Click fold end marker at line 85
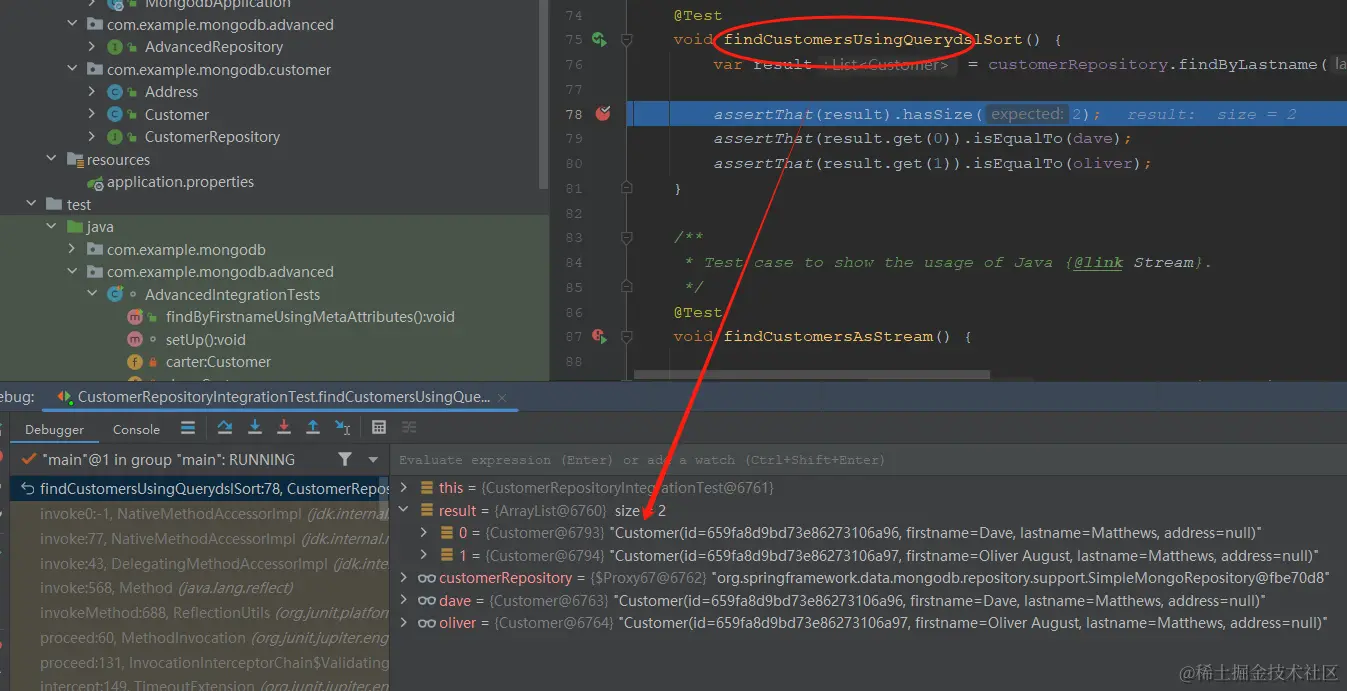The image size is (1347, 691). (627, 287)
